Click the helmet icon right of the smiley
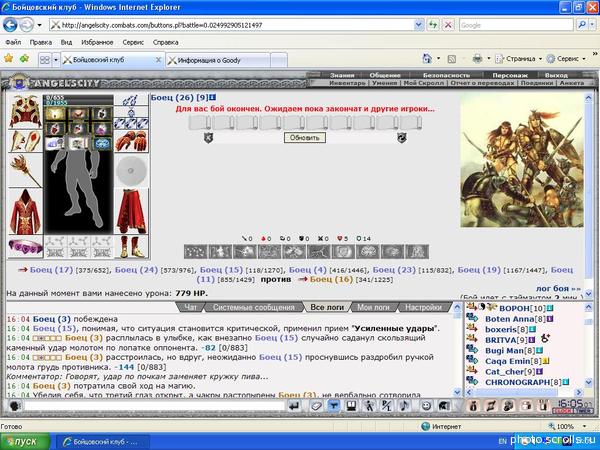The width and height of the screenshot is (600, 450). click(x=444, y=406)
